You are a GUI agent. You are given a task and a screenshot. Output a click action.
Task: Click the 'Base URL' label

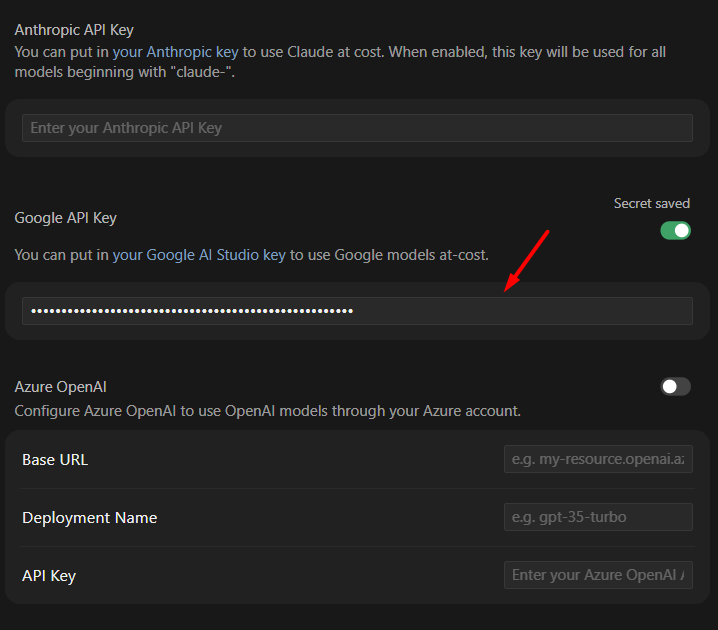pyautogui.click(x=55, y=459)
